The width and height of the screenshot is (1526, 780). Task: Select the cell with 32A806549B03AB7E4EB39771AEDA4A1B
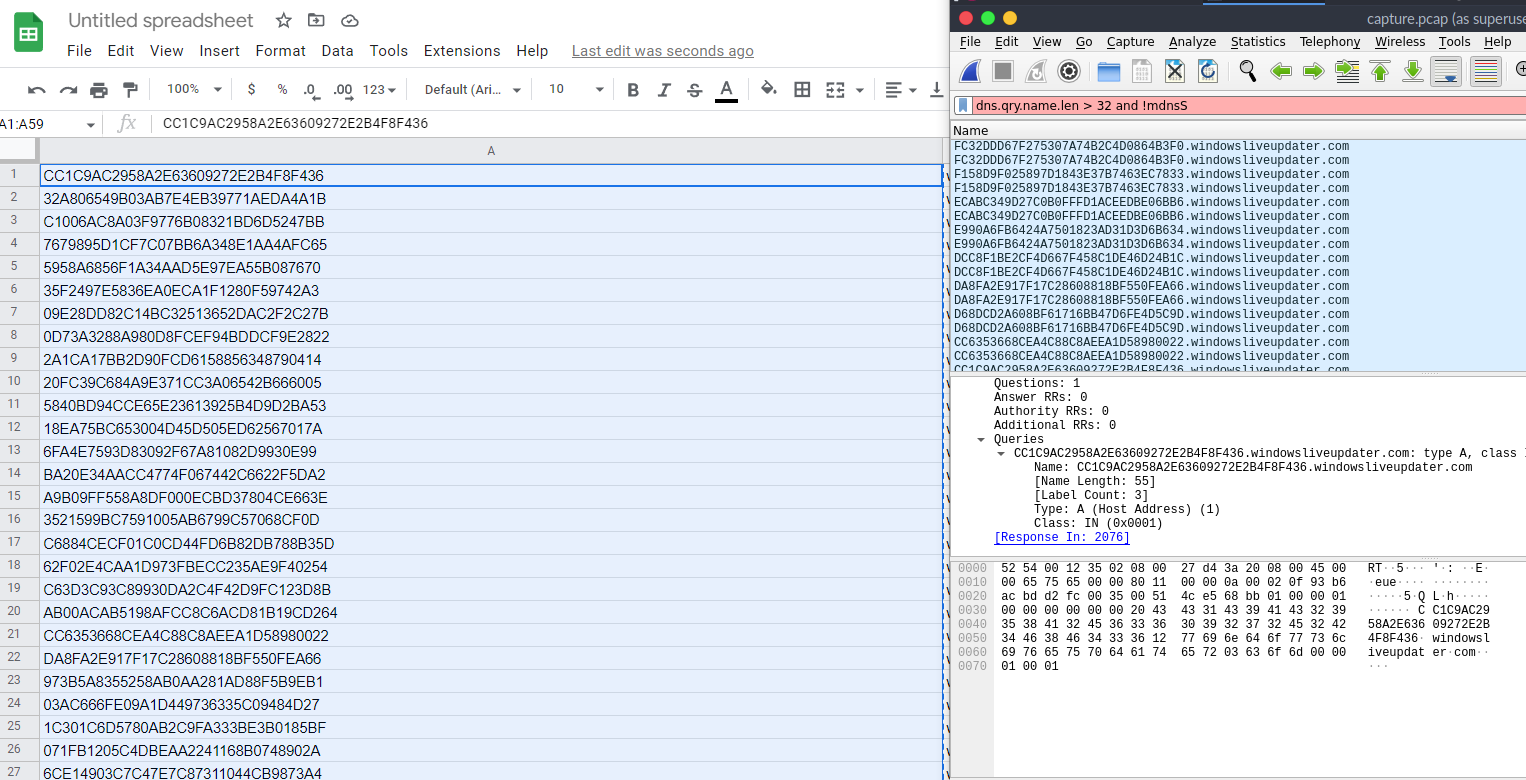click(x=491, y=198)
